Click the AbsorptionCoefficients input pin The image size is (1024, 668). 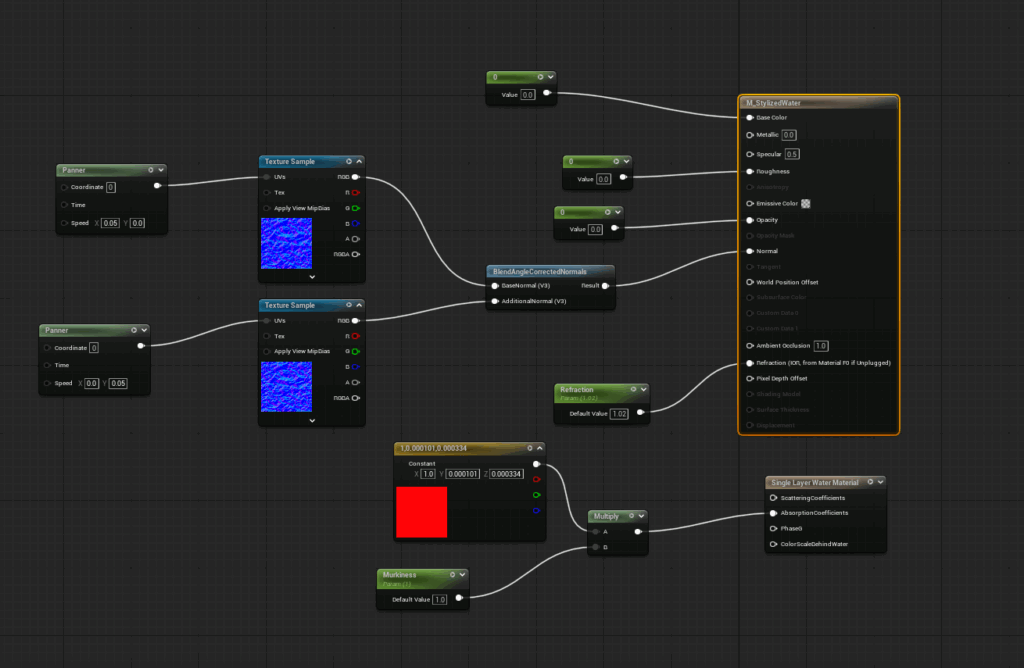pos(773,513)
